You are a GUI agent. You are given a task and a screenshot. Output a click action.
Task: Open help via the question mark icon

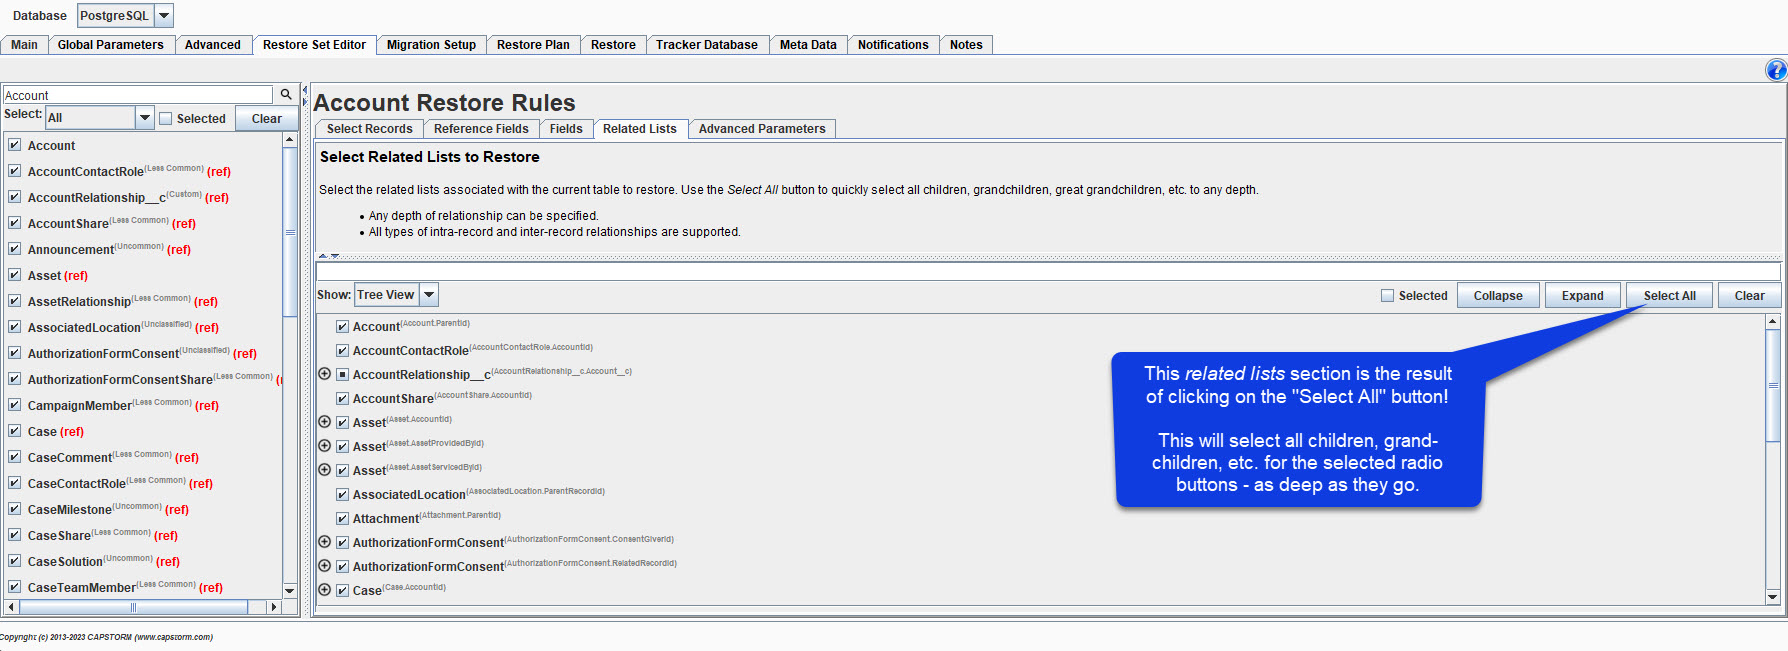(1776, 70)
